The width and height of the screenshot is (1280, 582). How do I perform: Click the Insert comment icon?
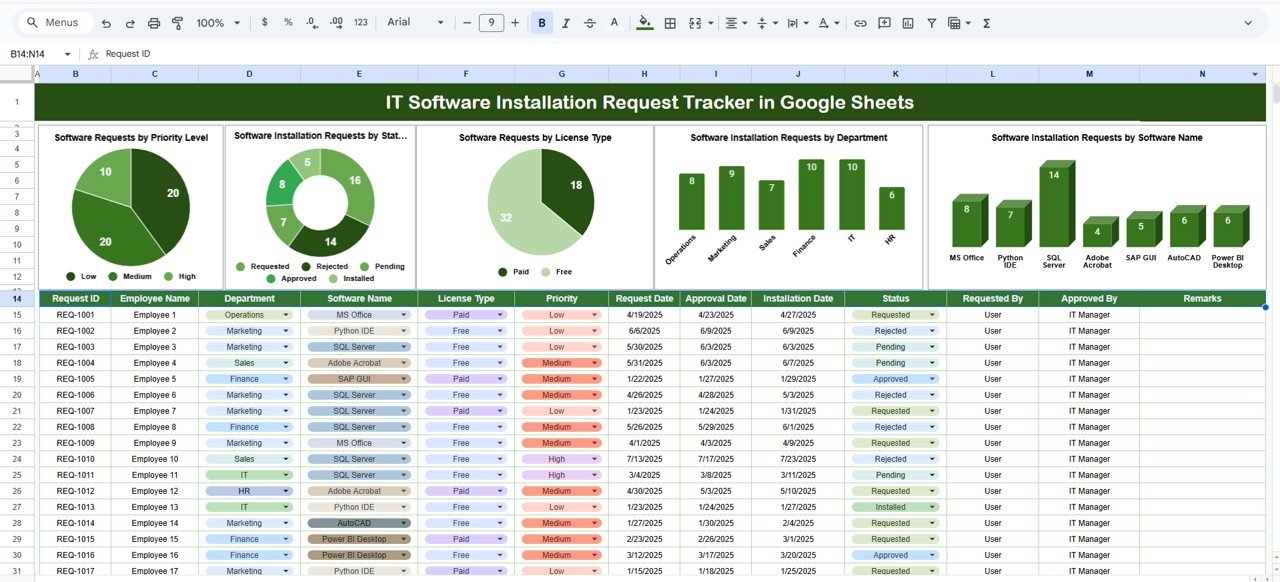[x=885, y=22]
